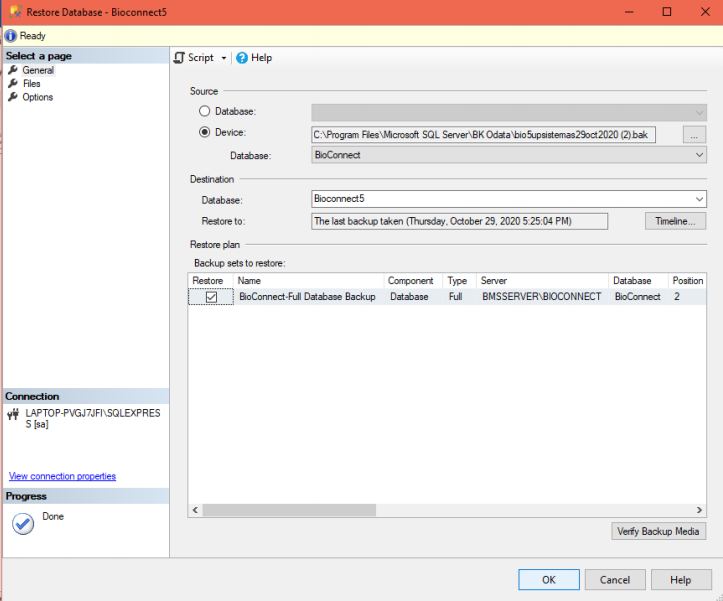Click the horizontal scrollbar thumb in backup sets
The height and width of the screenshot is (601, 723).
click(289, 510)
